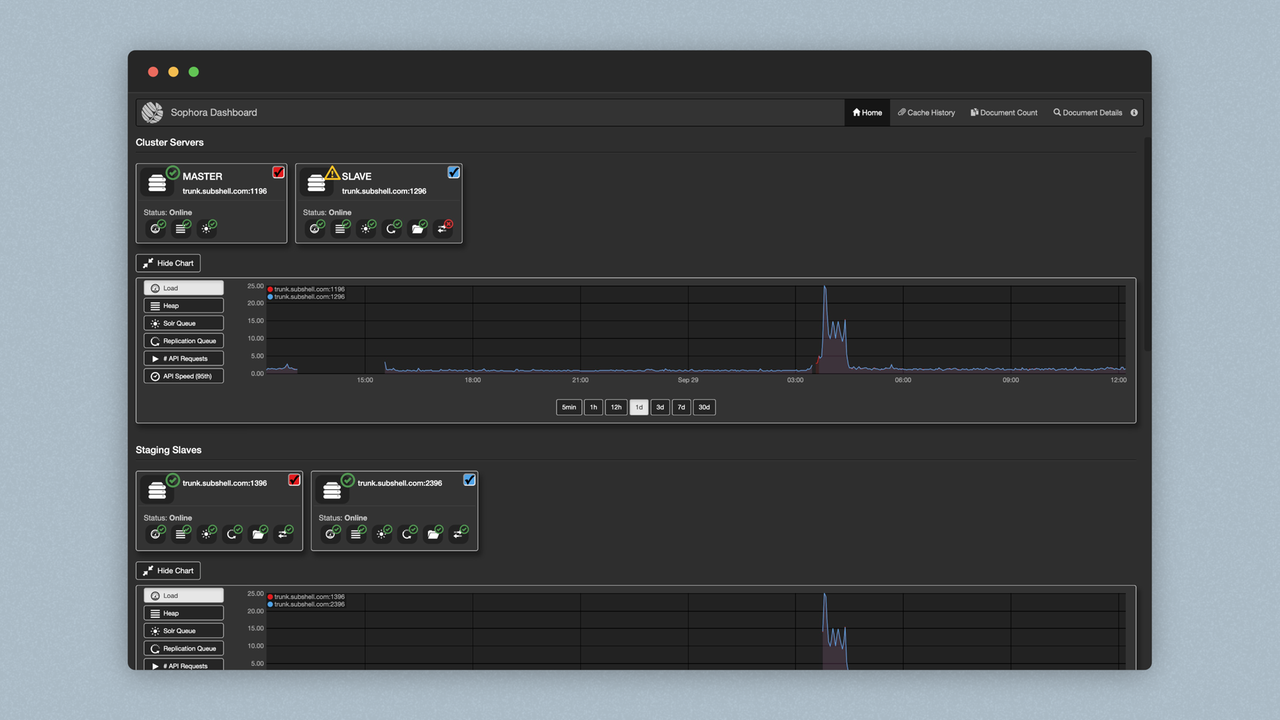Disable the checkbox on trunk.subshell.com:1396
The width and height of the screenshot is (1280, 720).
(x=294, y=480)
